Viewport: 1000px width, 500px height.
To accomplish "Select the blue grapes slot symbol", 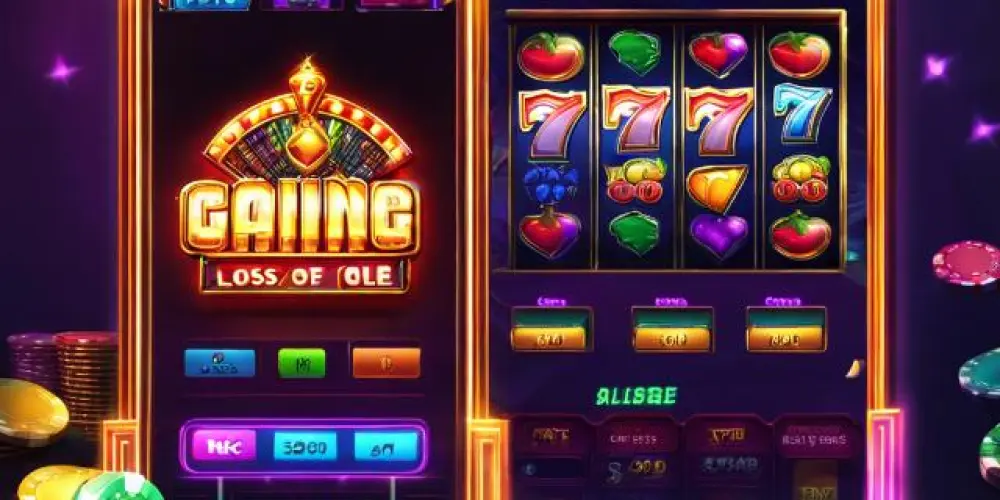I will pos(550,184).
